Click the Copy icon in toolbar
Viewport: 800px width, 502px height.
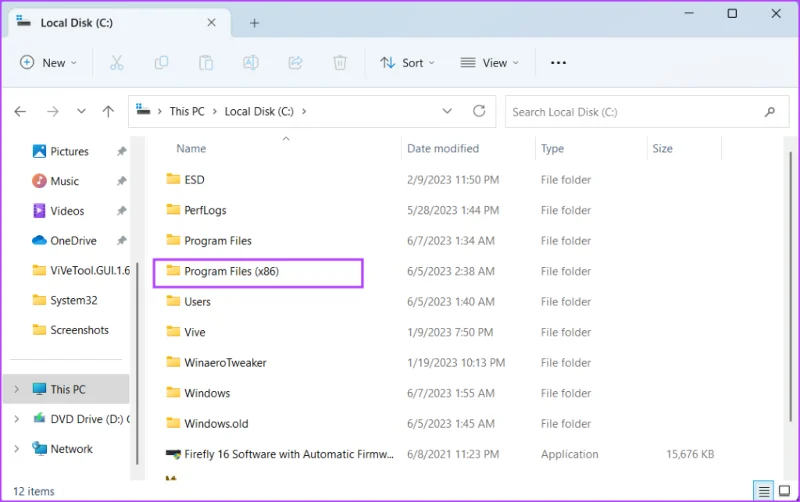click(x=161, y=63)
